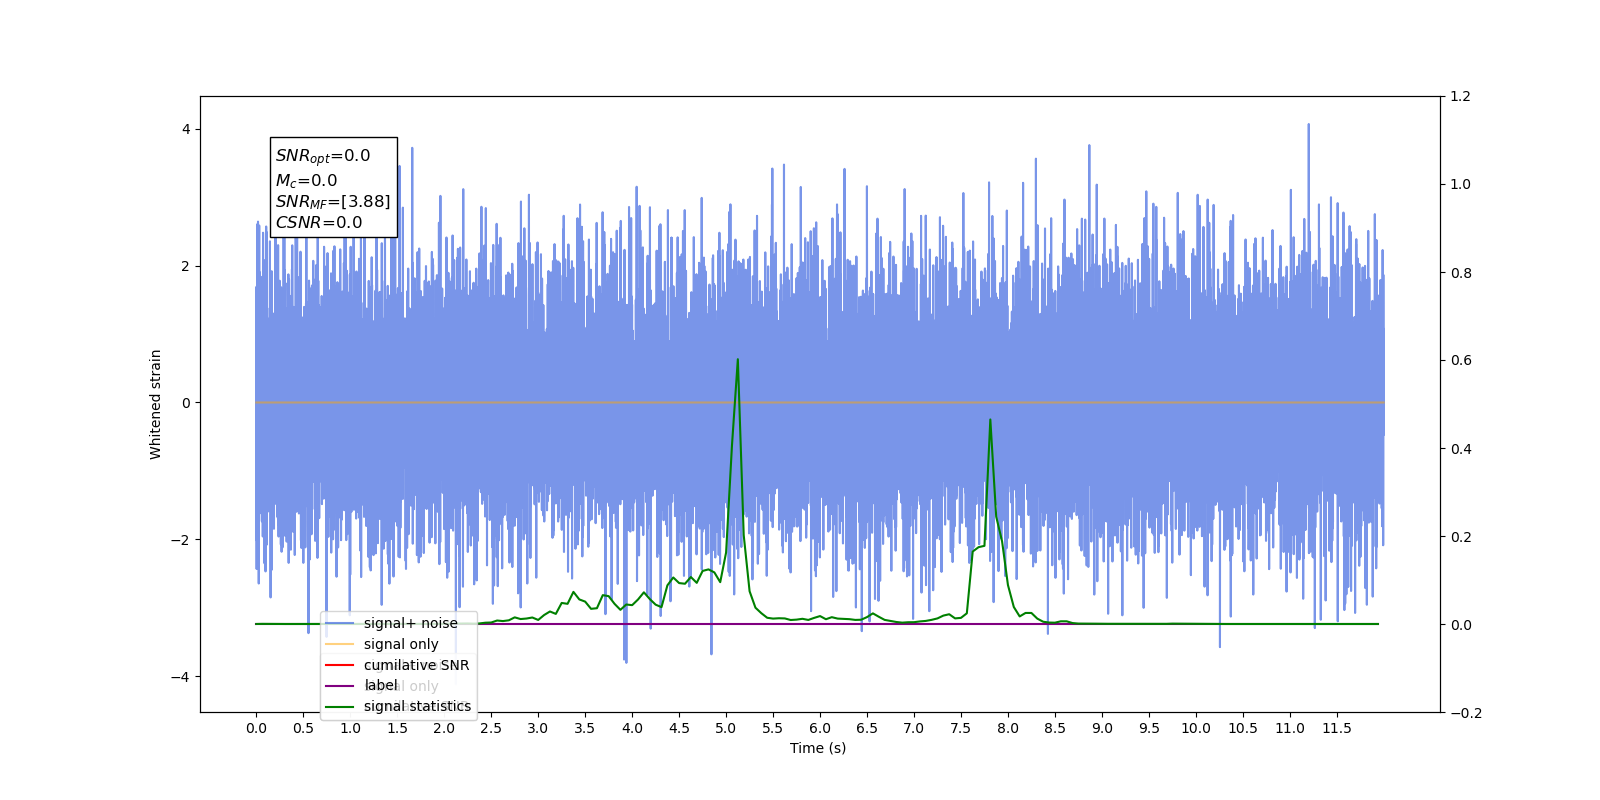Image resolution: width=1600 pixels, height=800 pixels.
Task: Click the x-axis tick label 6.5
Action: [x=867, y=728]
